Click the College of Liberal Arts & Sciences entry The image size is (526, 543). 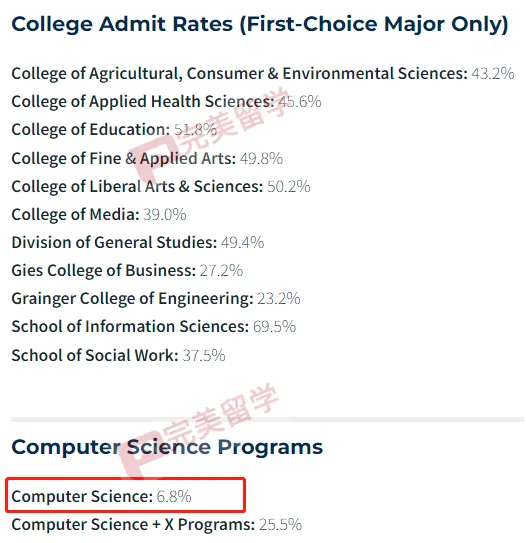[x=161, y=187]
